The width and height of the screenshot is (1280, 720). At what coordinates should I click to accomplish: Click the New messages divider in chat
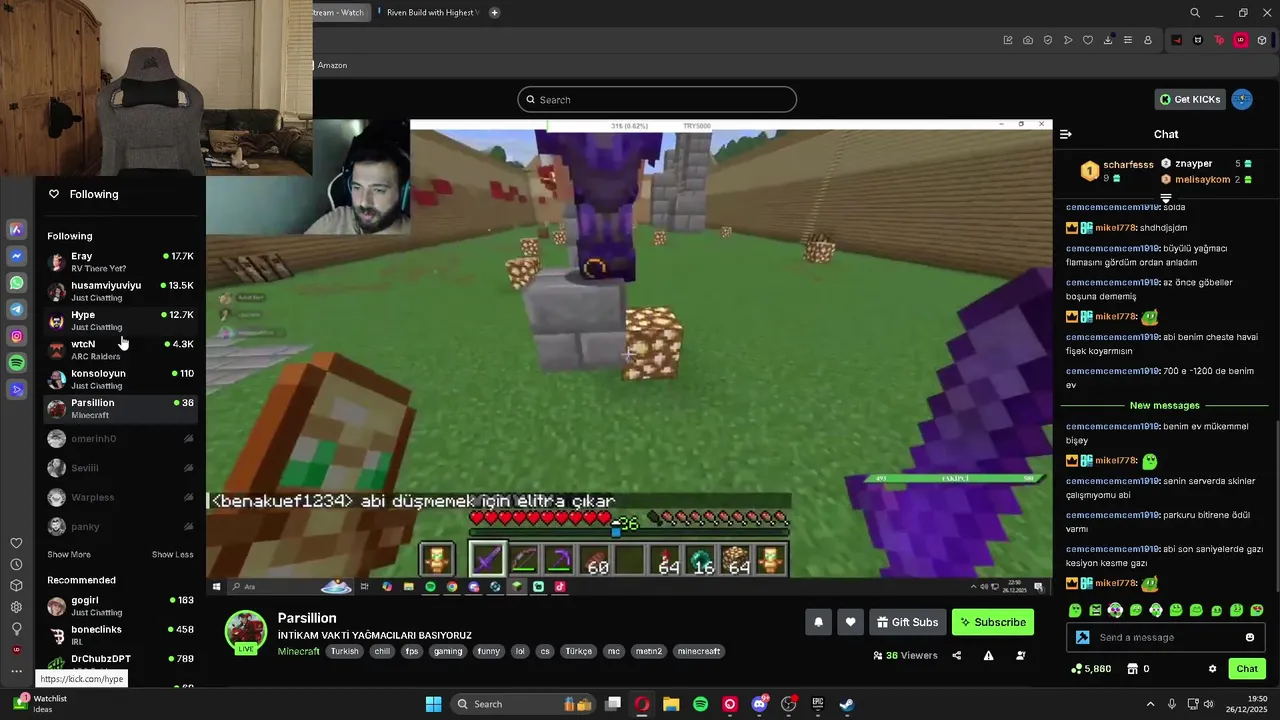1164,405
